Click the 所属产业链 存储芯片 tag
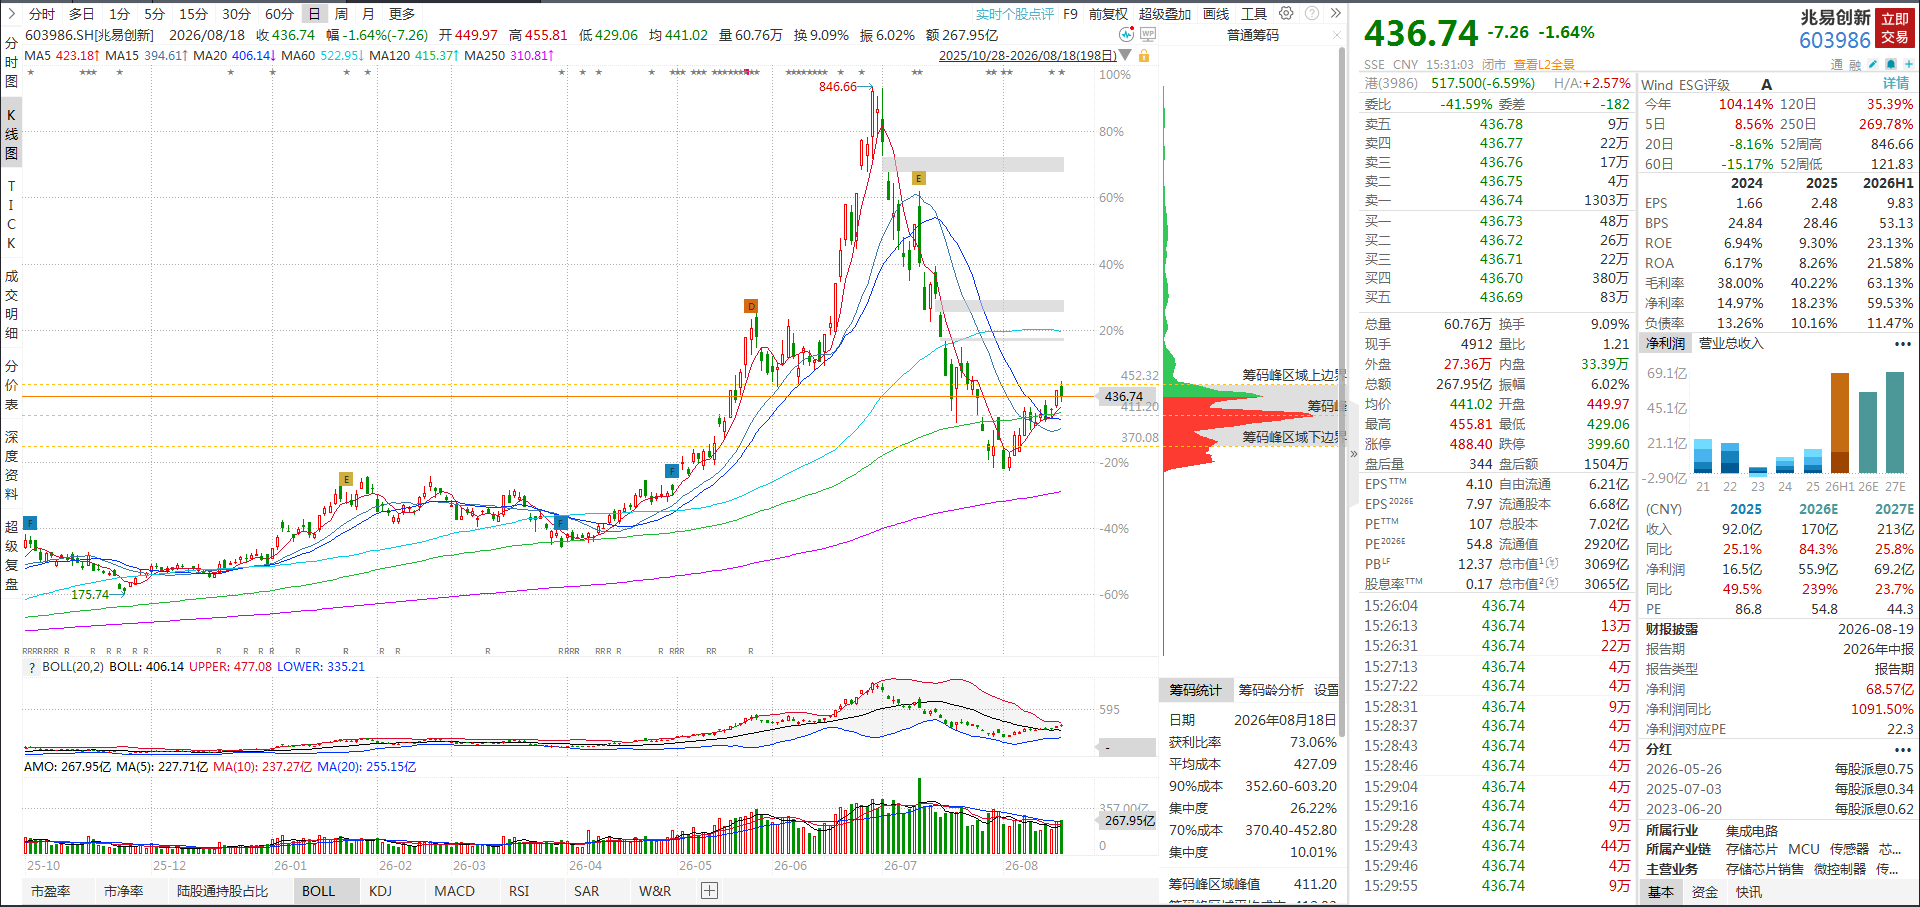 coord(1751,849)
